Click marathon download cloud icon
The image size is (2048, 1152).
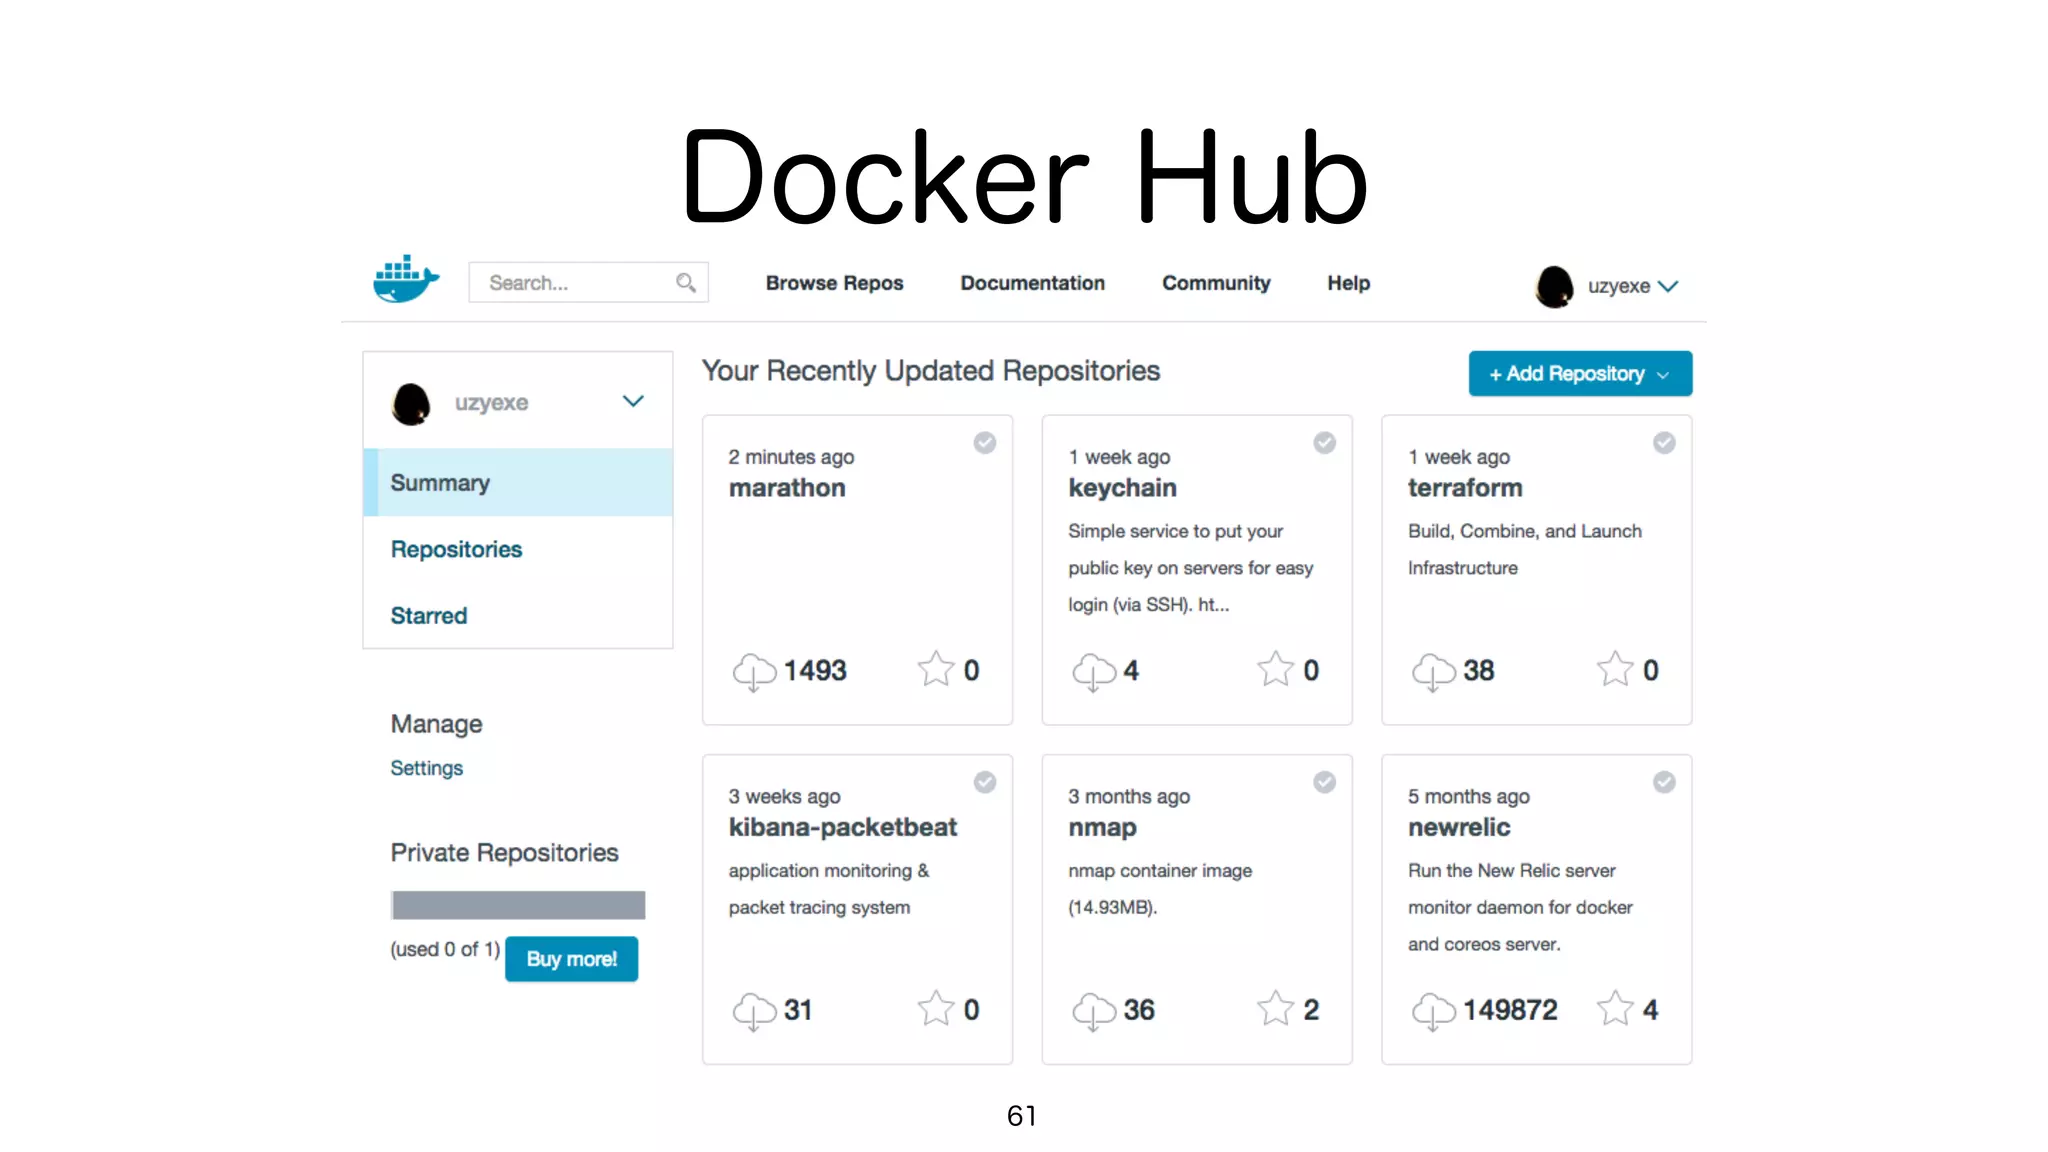pyautogui.click(x=754, y=671)
